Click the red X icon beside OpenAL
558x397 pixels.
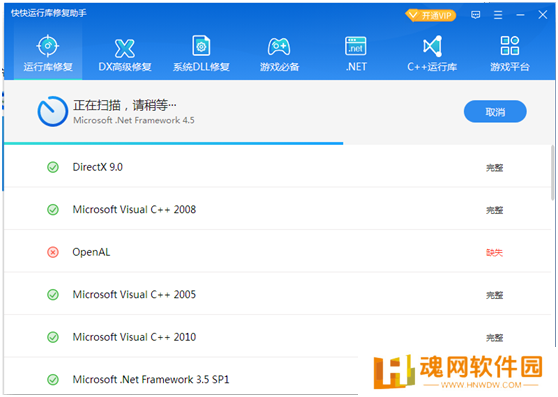click(53, 253)
